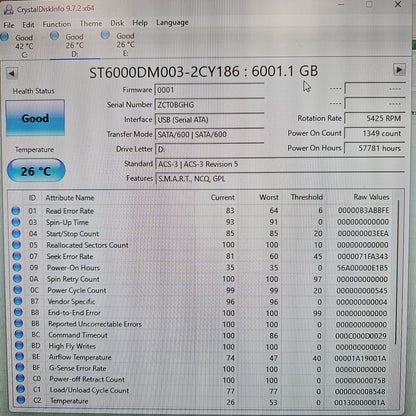Click the Interface field USB (Serial ATA)
This screenshot has width=416, height=416.
point(209,120)
